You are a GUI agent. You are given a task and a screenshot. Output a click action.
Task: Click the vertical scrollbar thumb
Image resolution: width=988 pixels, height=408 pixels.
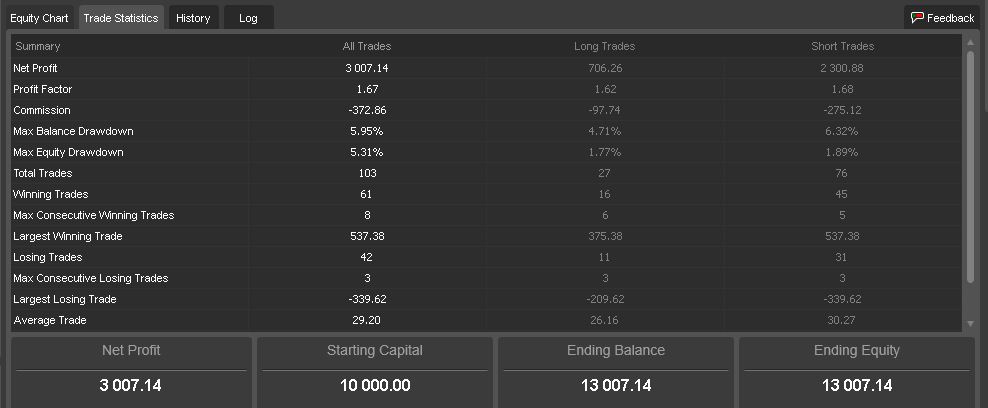970,167
